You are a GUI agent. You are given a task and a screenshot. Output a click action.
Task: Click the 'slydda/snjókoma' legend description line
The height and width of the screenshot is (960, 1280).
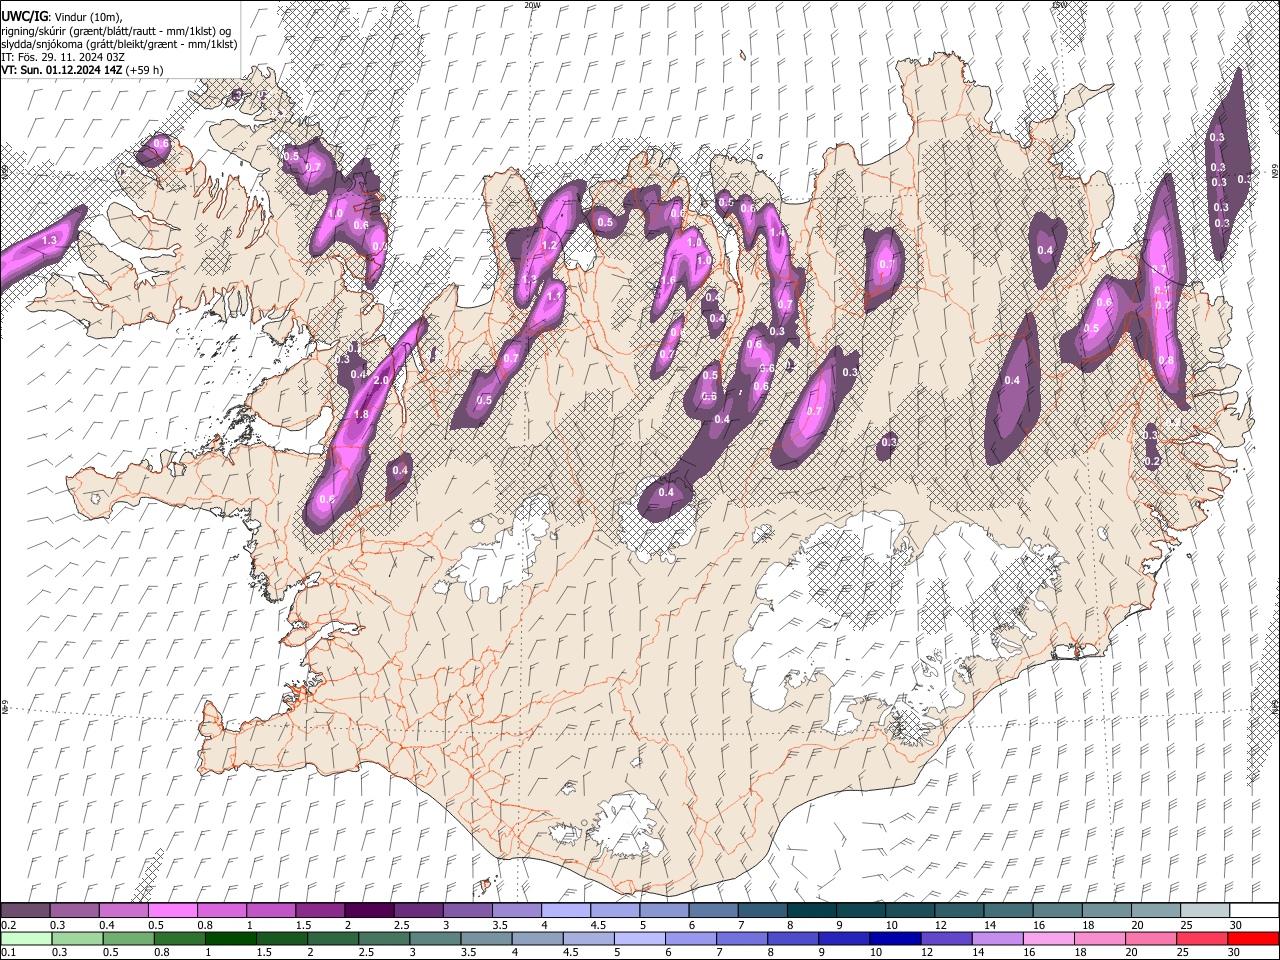[119, 44]
